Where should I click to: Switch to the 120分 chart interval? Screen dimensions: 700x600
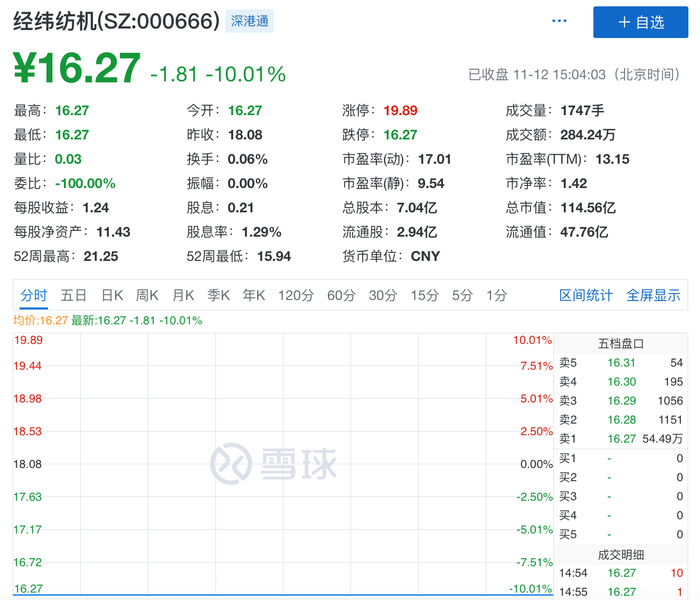296,295
